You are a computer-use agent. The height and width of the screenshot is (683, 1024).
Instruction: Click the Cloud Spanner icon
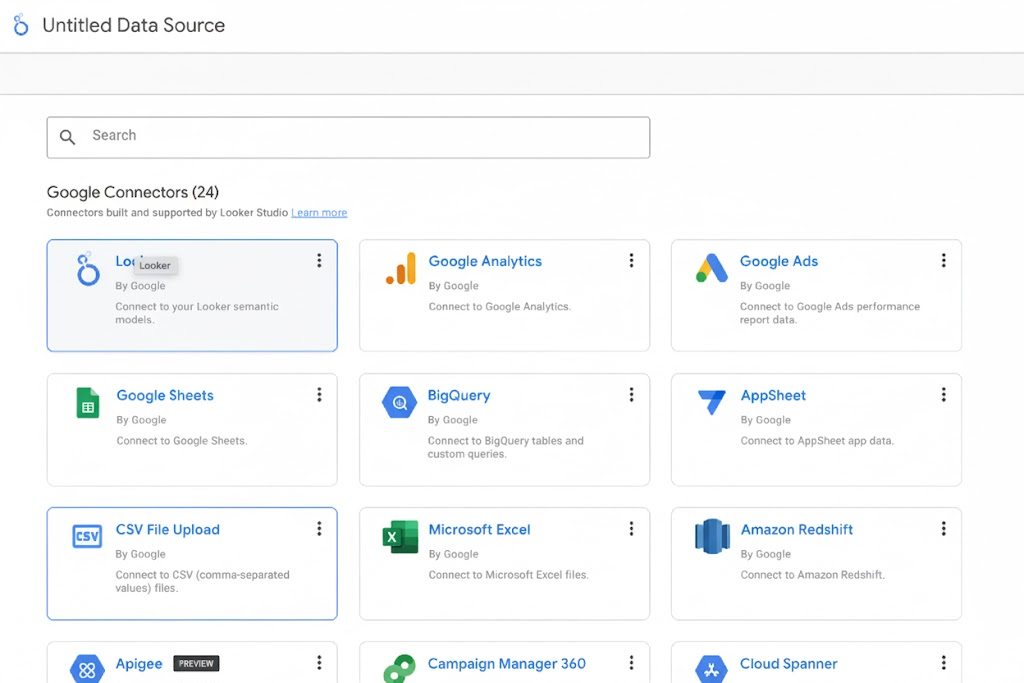click(712, 669)
